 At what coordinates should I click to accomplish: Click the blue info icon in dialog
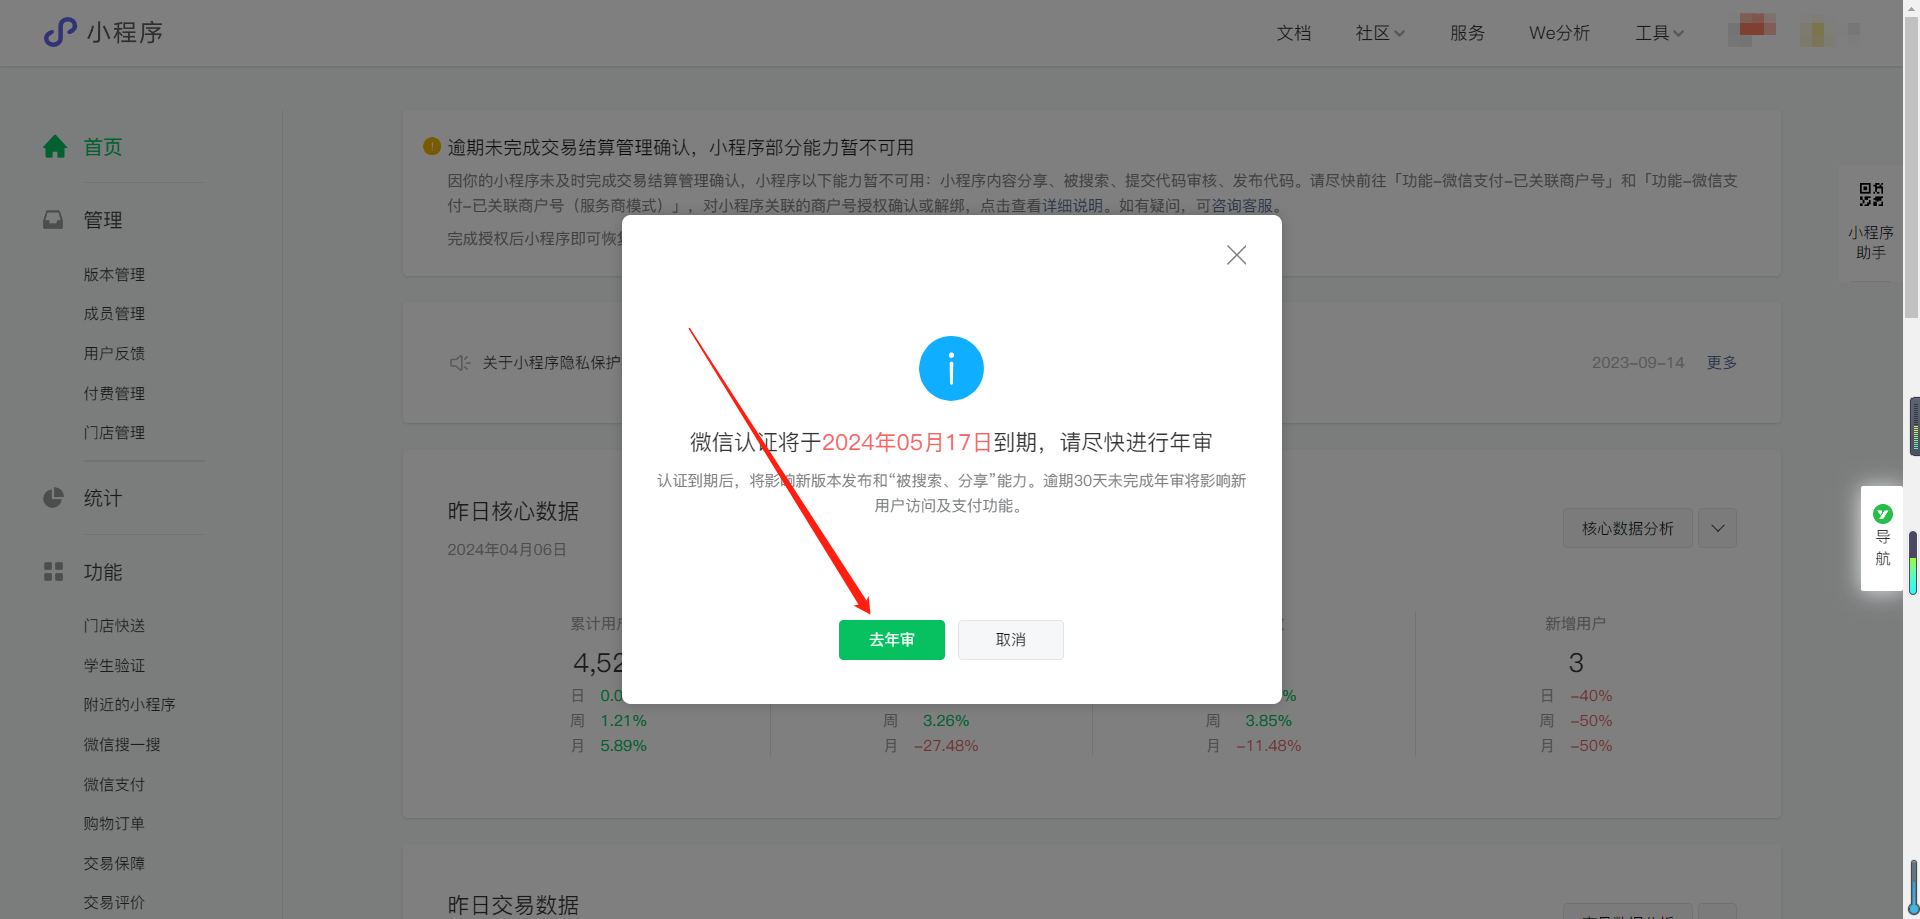click(x=950, y=368)
